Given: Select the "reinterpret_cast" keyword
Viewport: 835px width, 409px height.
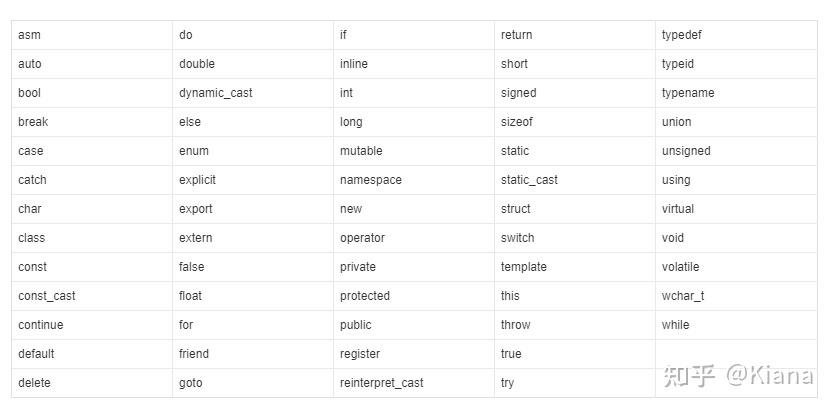Looking at the screenshot, I should click(382, 383).
